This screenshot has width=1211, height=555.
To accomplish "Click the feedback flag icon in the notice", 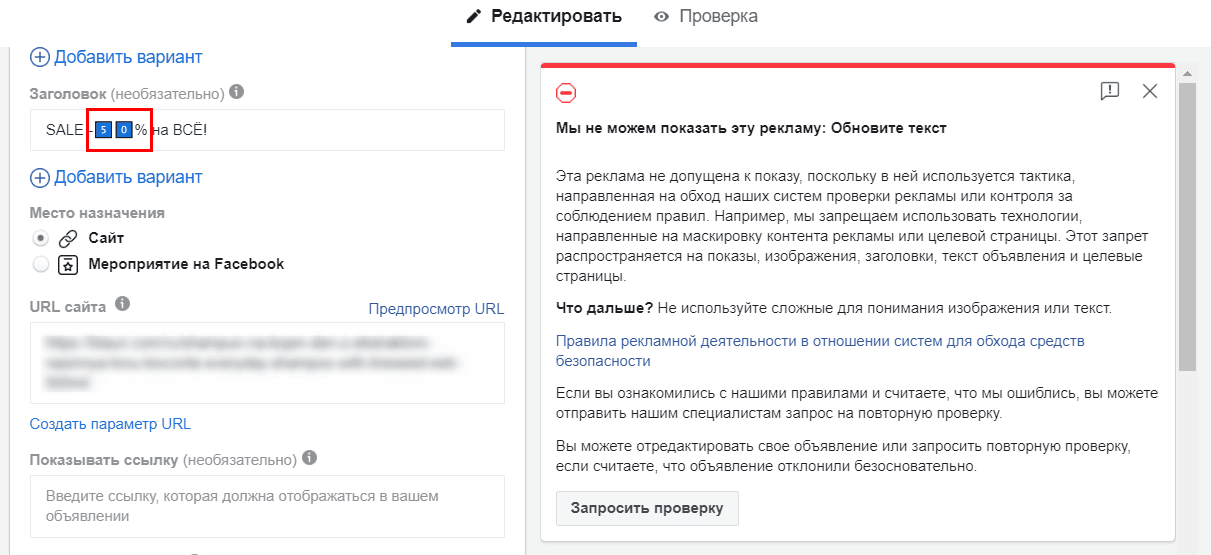I will [x=1109, y=91].
